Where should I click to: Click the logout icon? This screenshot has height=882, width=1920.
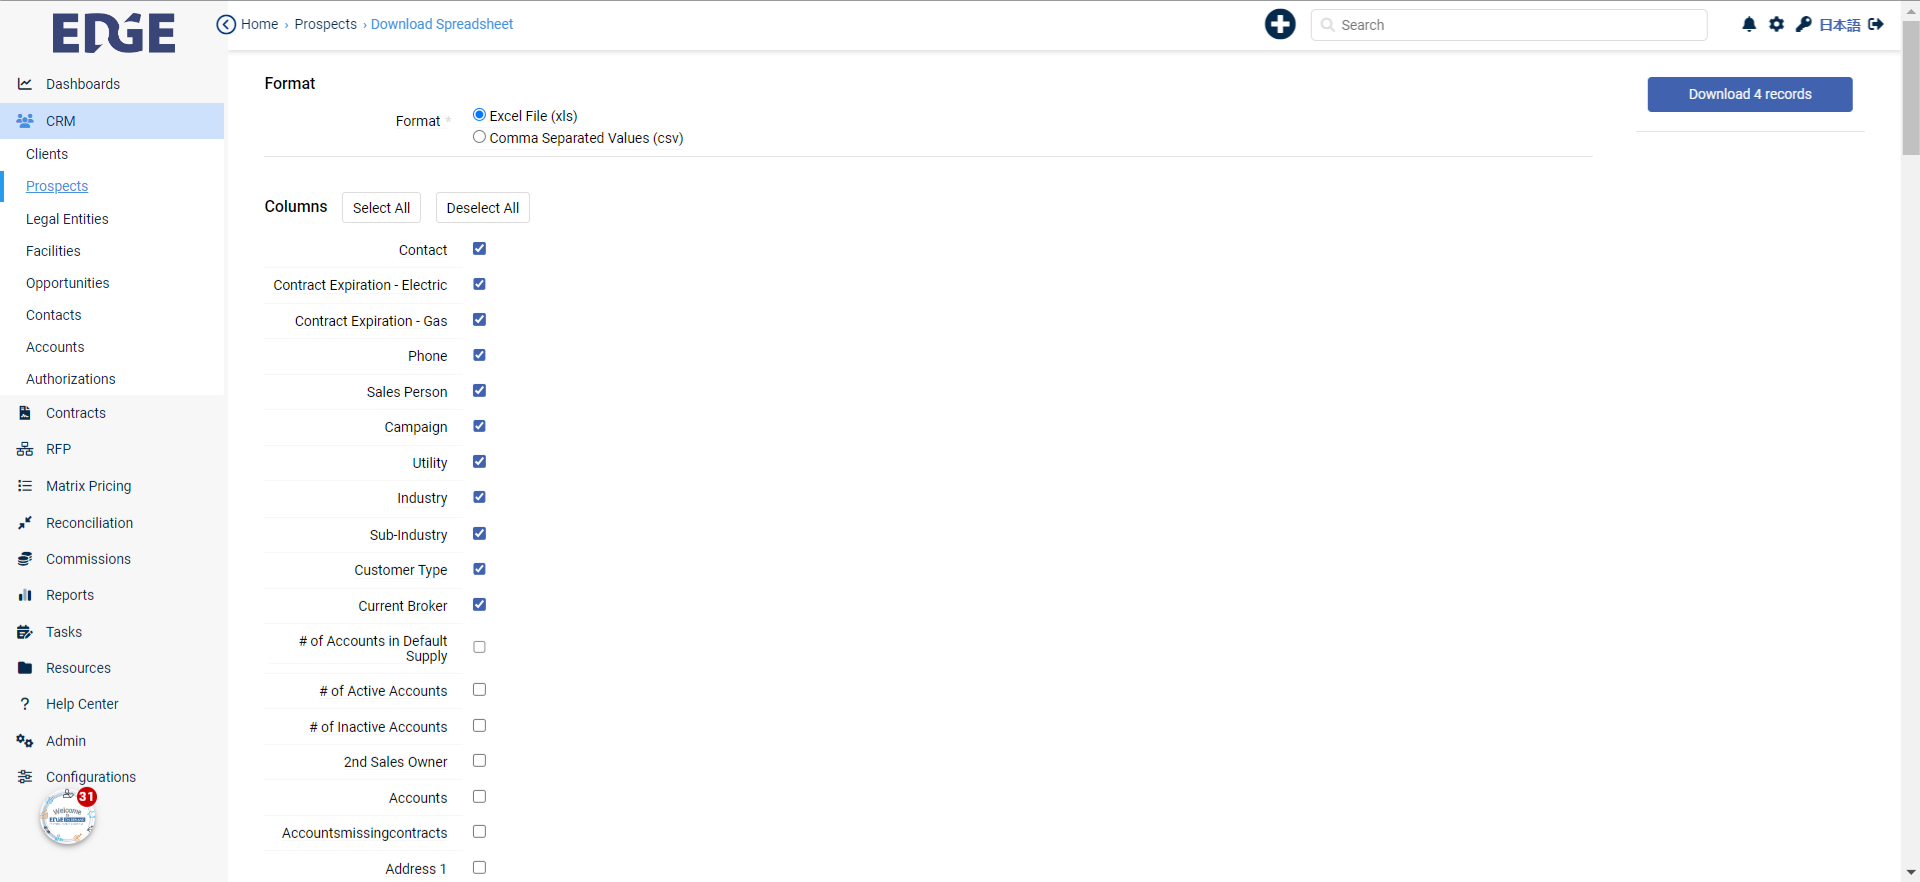click(x=1876, y=24)
